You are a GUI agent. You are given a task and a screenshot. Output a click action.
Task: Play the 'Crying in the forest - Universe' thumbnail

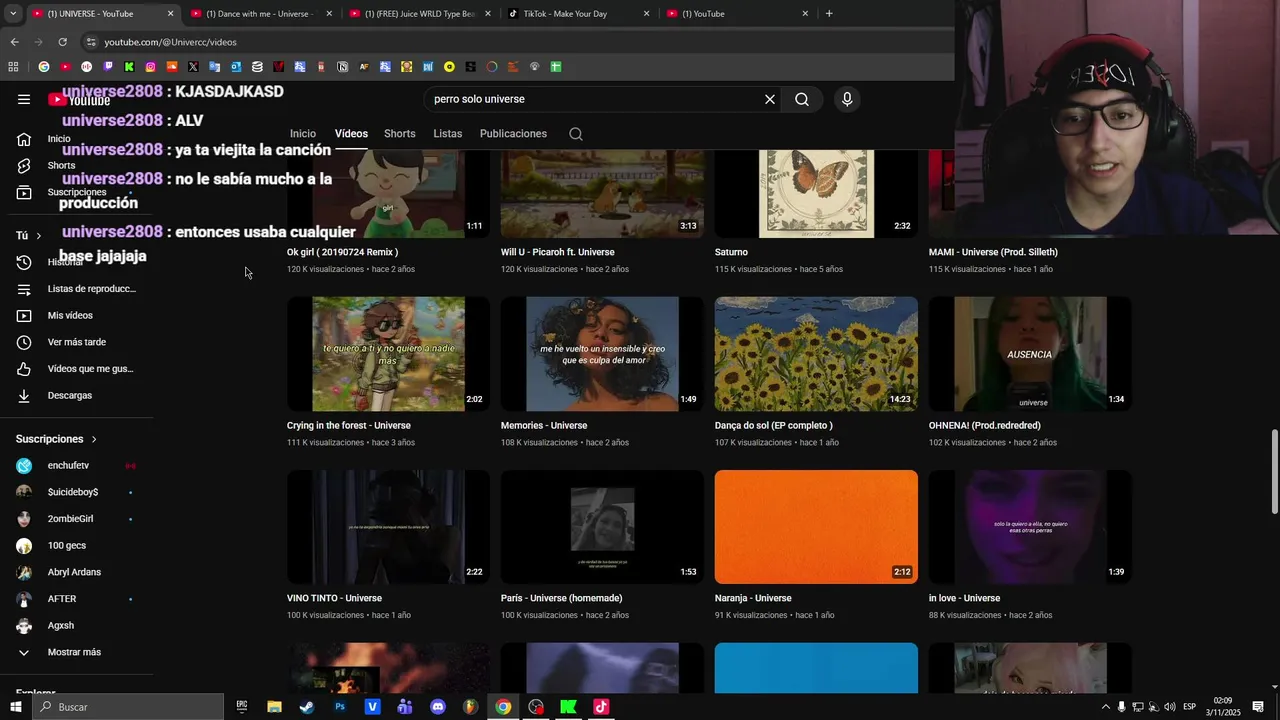coord(388,354)
